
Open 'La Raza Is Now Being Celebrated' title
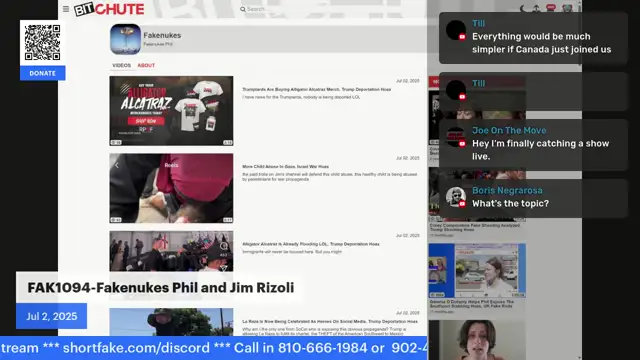tap(330, 322)
